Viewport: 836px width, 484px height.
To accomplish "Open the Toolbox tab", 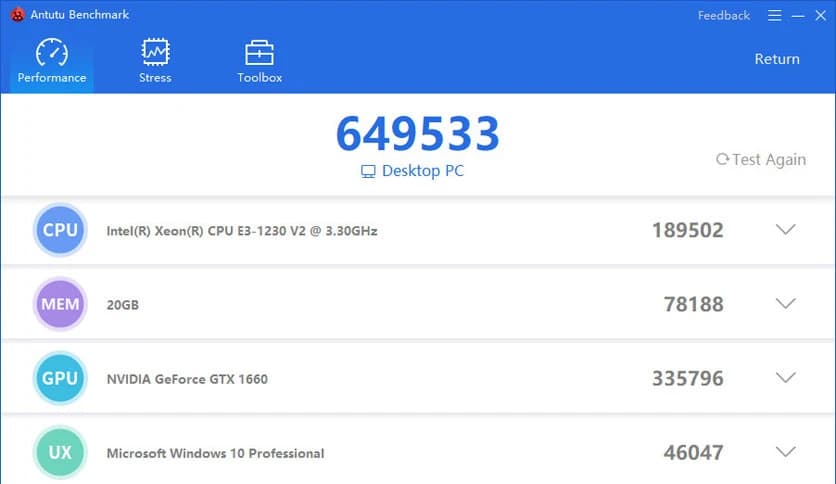I will point(260,61).
